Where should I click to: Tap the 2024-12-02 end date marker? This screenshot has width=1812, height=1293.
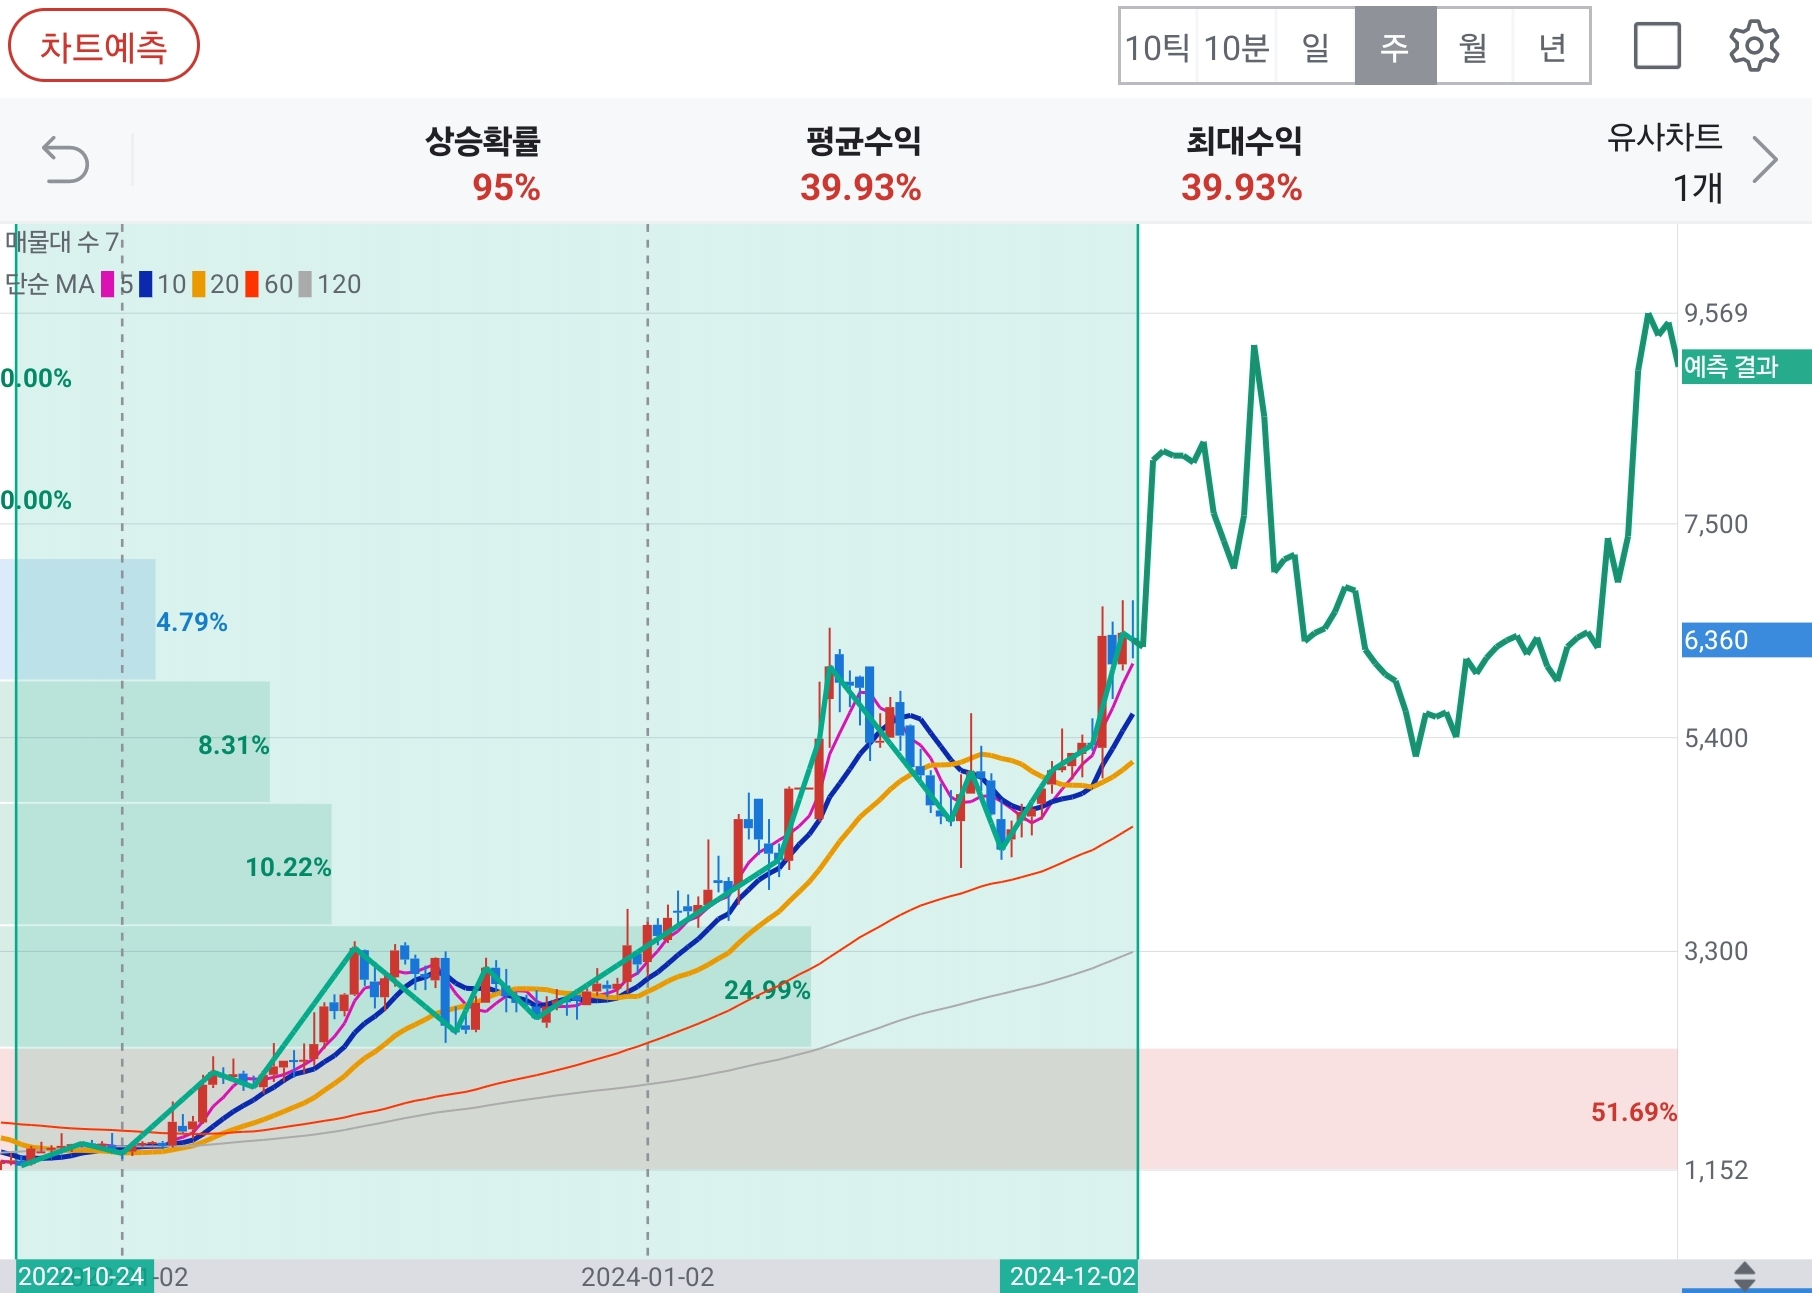1070,1276
